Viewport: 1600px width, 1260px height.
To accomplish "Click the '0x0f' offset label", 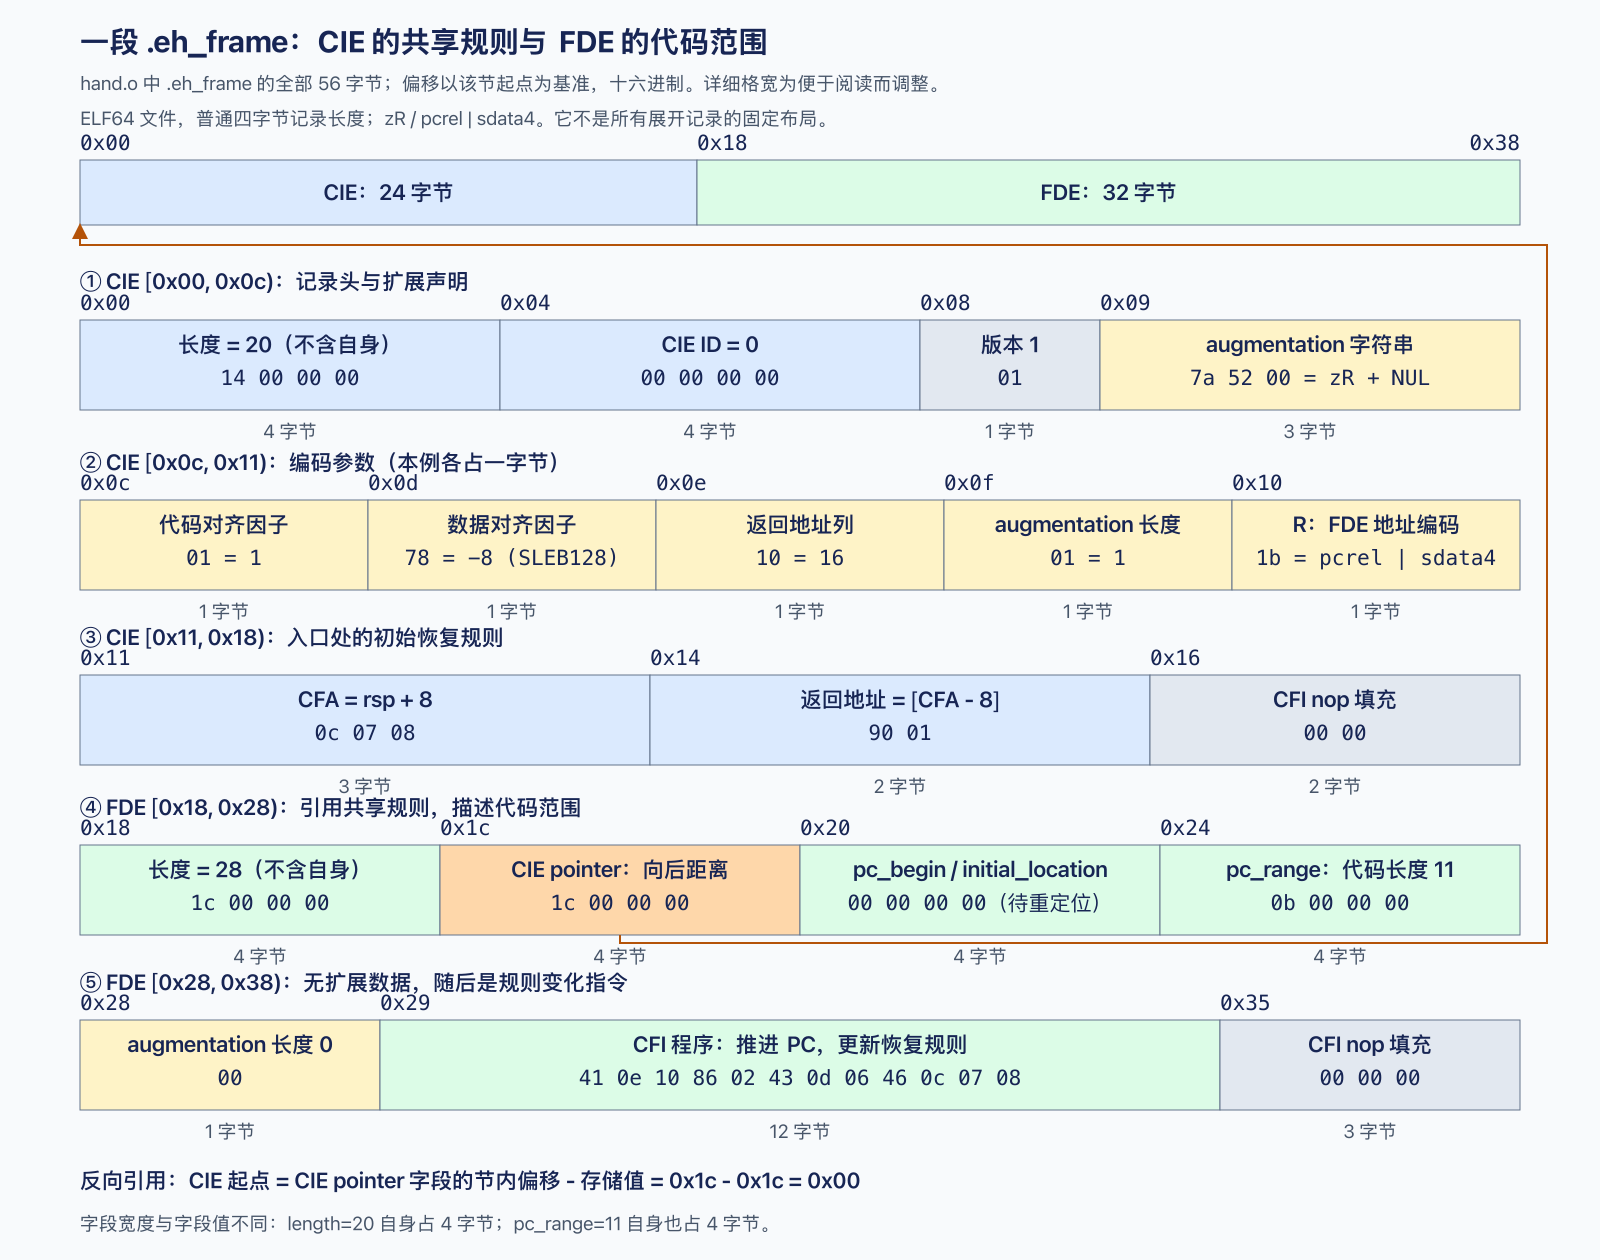I will click(969, 483).
